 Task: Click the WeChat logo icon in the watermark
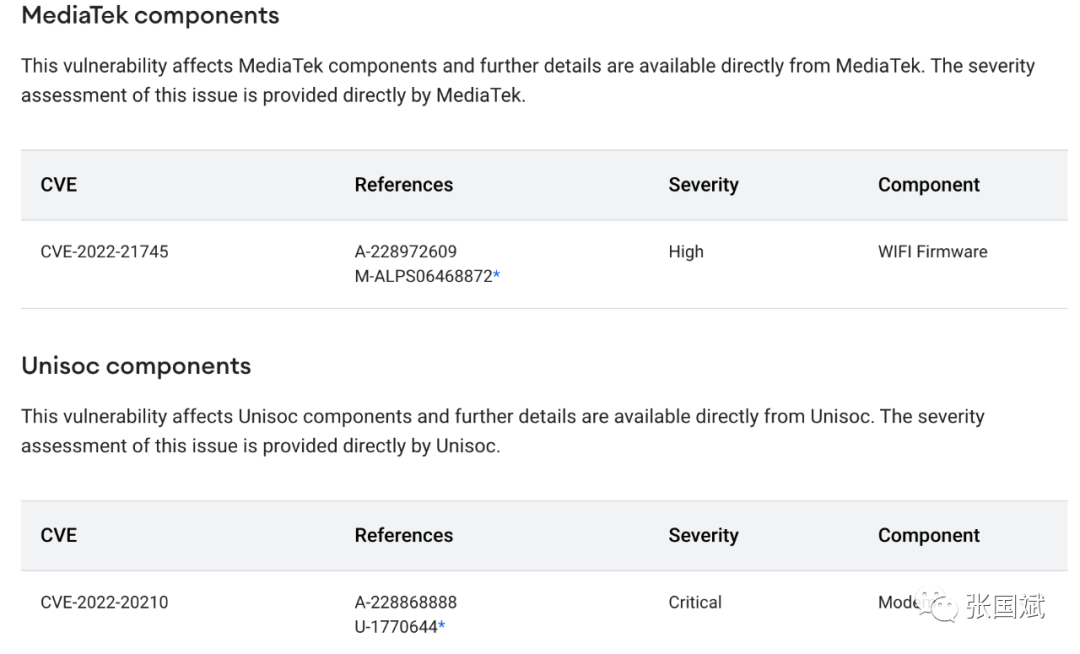pos(940,605)
